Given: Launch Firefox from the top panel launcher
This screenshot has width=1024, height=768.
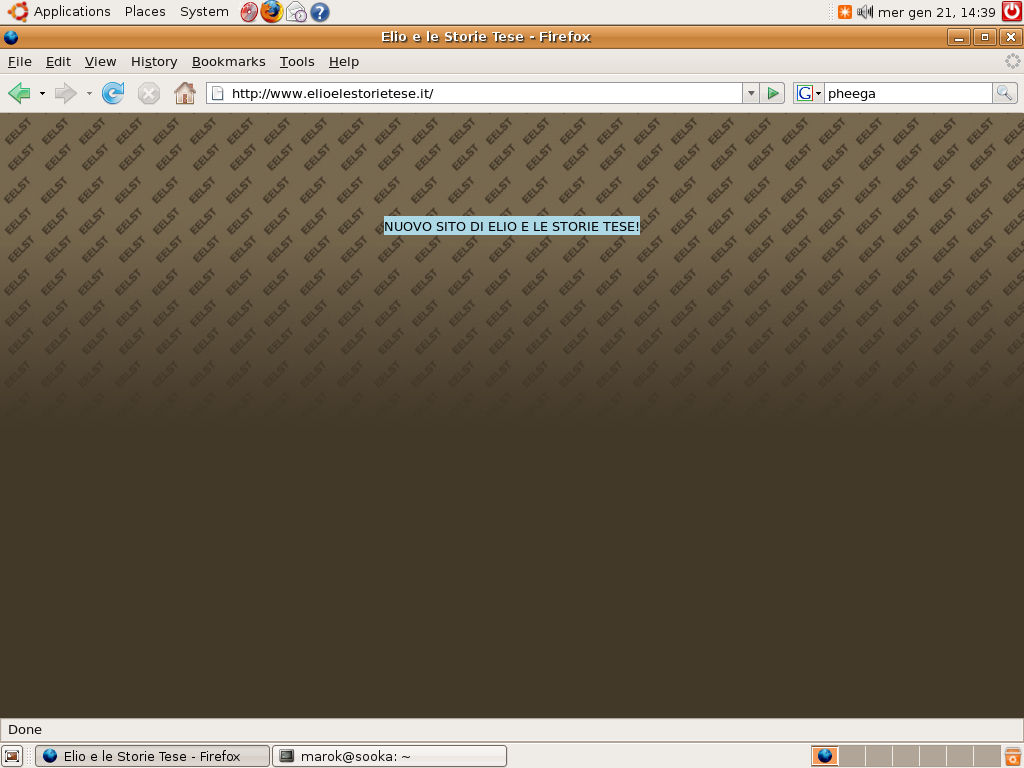Looking at the screenshot, I should click(272, 12).
